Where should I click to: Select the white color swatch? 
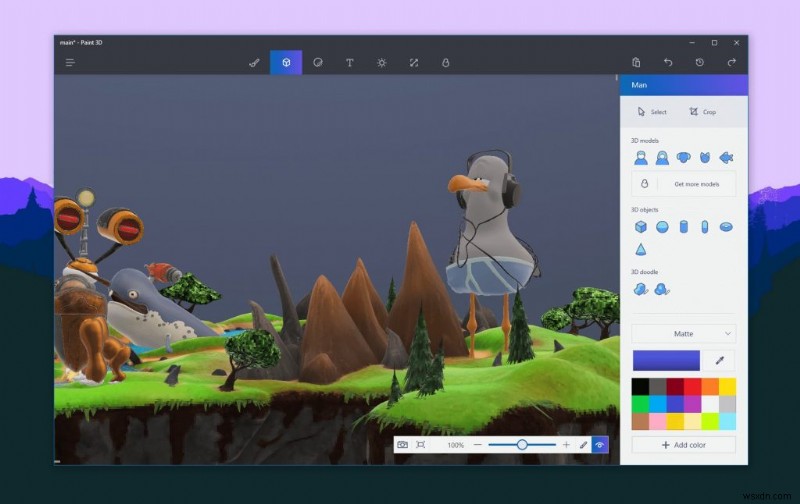[710, 404]
